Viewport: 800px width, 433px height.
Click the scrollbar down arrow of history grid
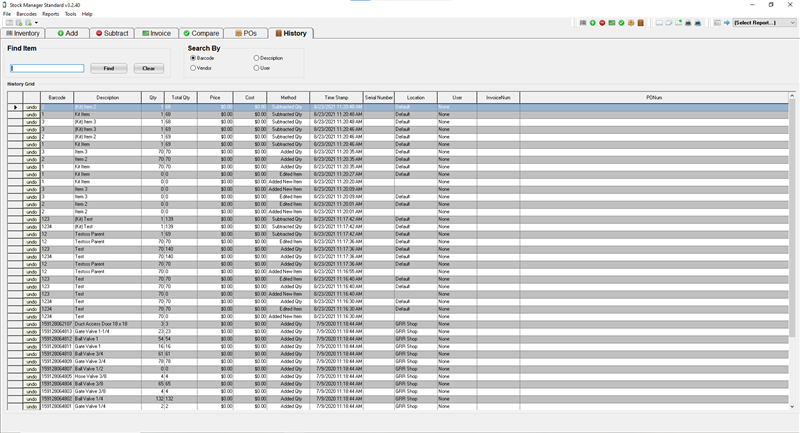coord(792,406)
